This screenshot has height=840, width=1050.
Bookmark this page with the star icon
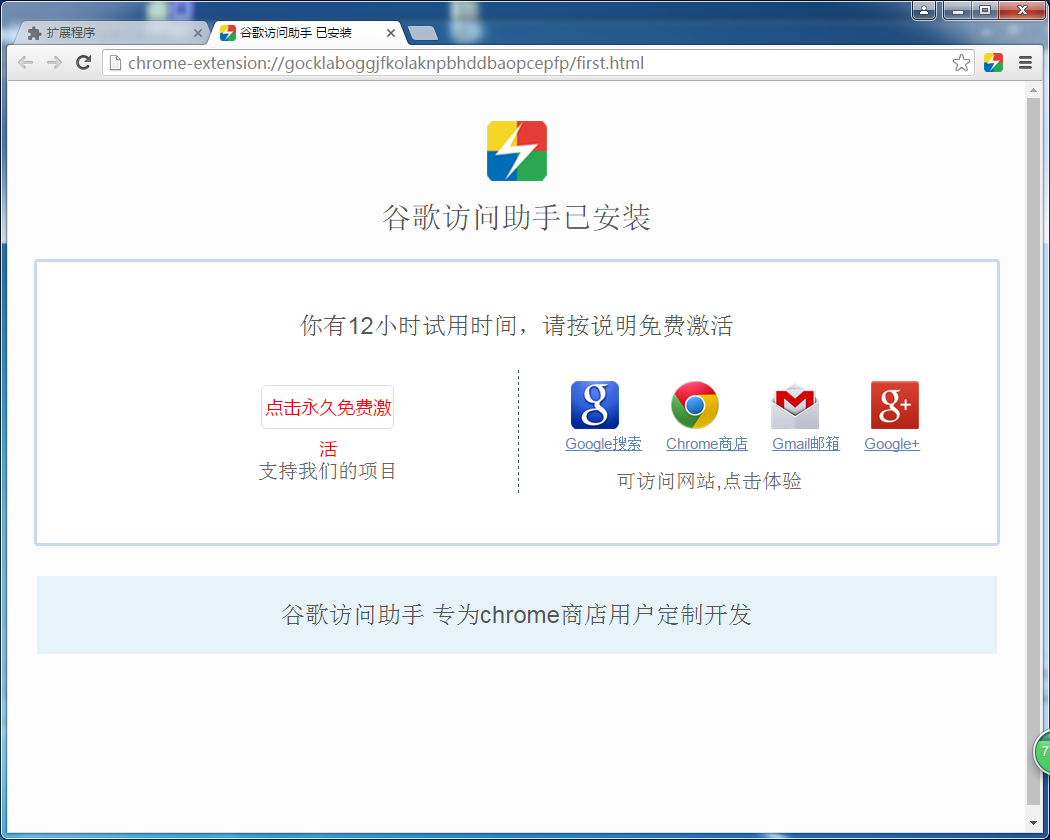tap(961, 63)
